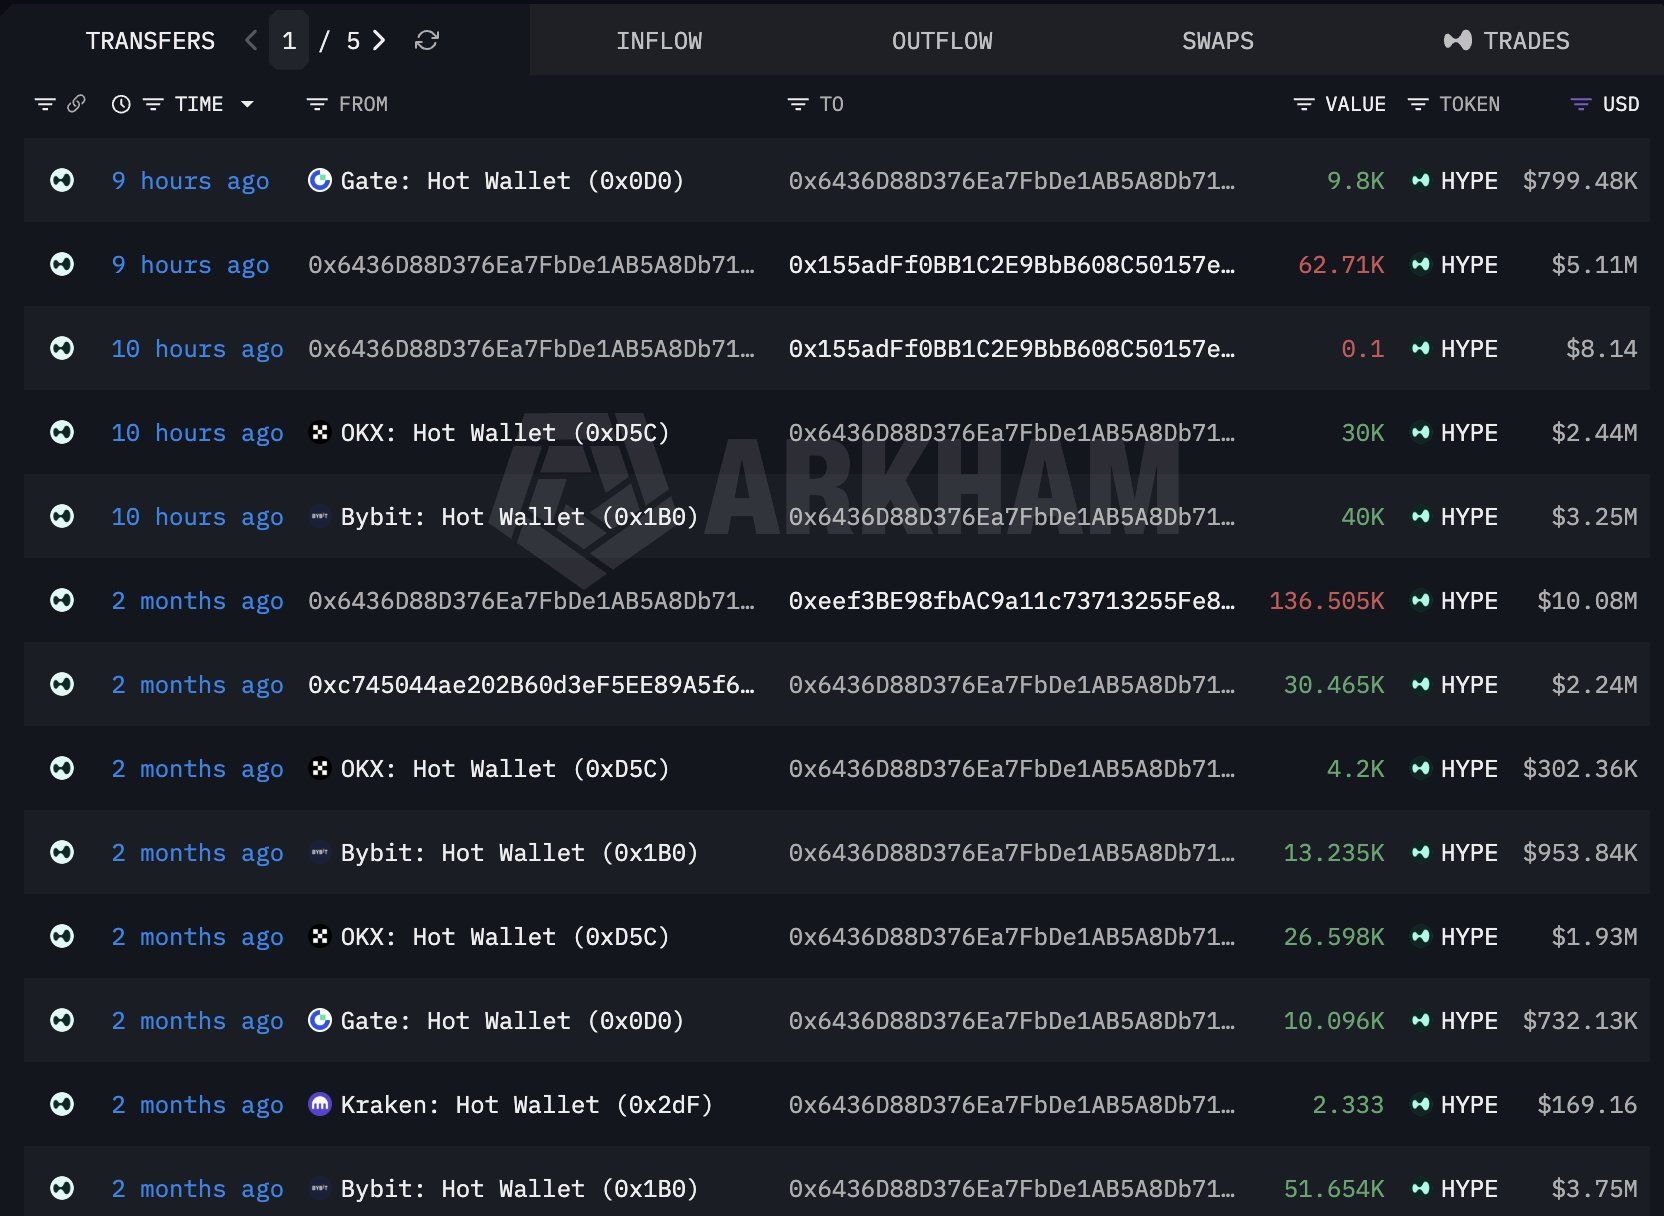
Task: Switch to the OUTFLOW tab
Action: point(942,41)
